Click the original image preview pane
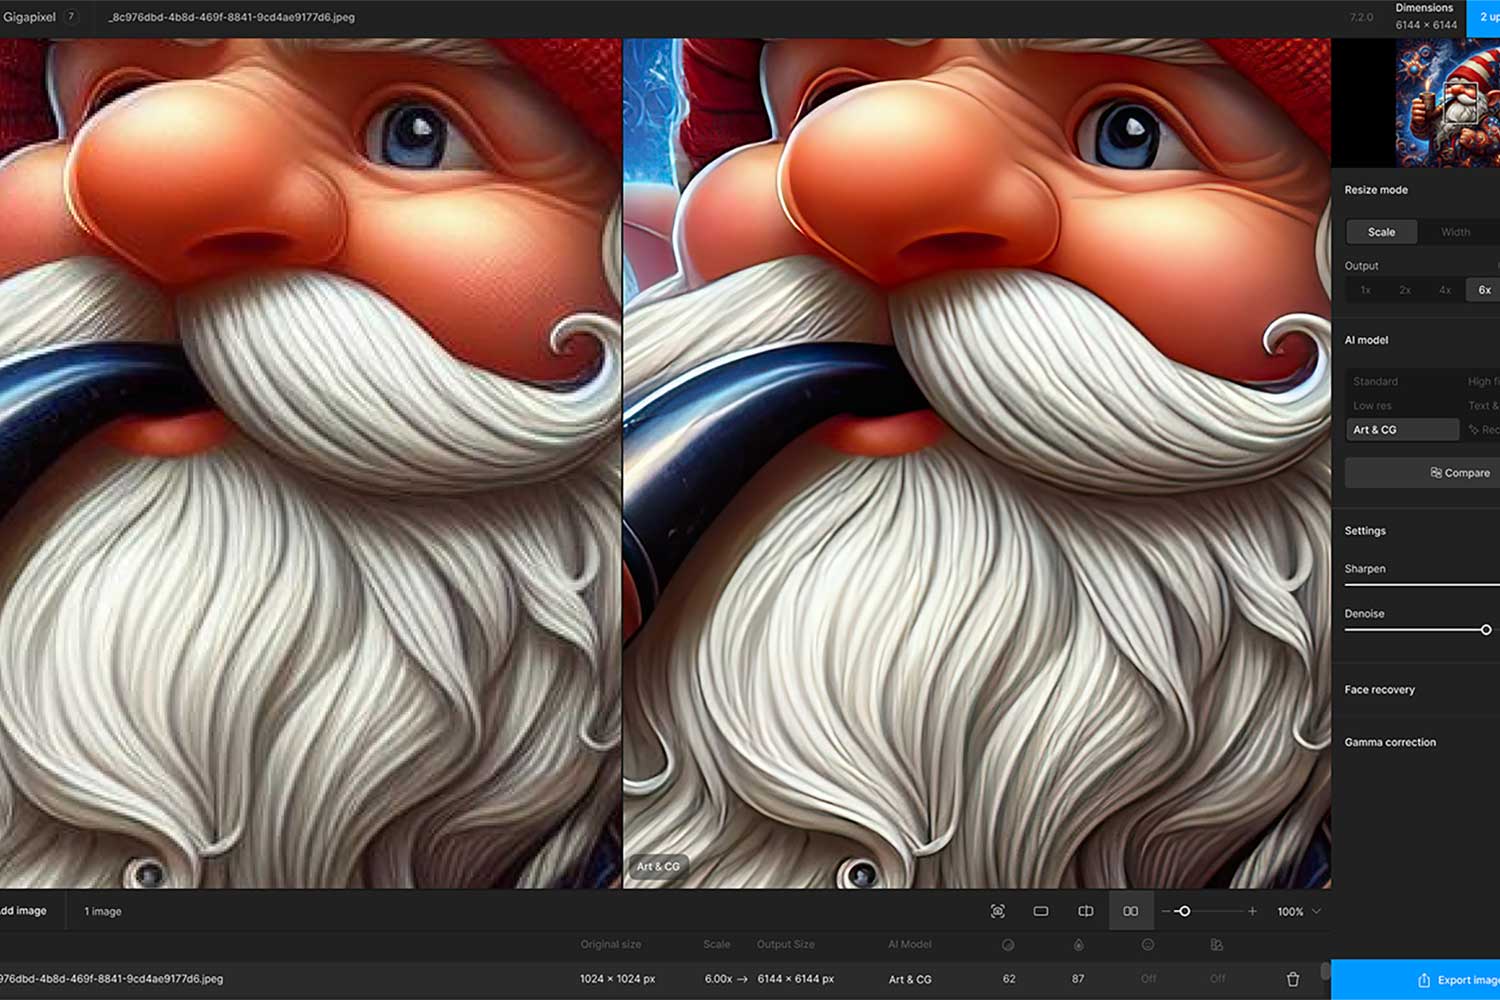Screen dimensions: 1500x1000 310,463
